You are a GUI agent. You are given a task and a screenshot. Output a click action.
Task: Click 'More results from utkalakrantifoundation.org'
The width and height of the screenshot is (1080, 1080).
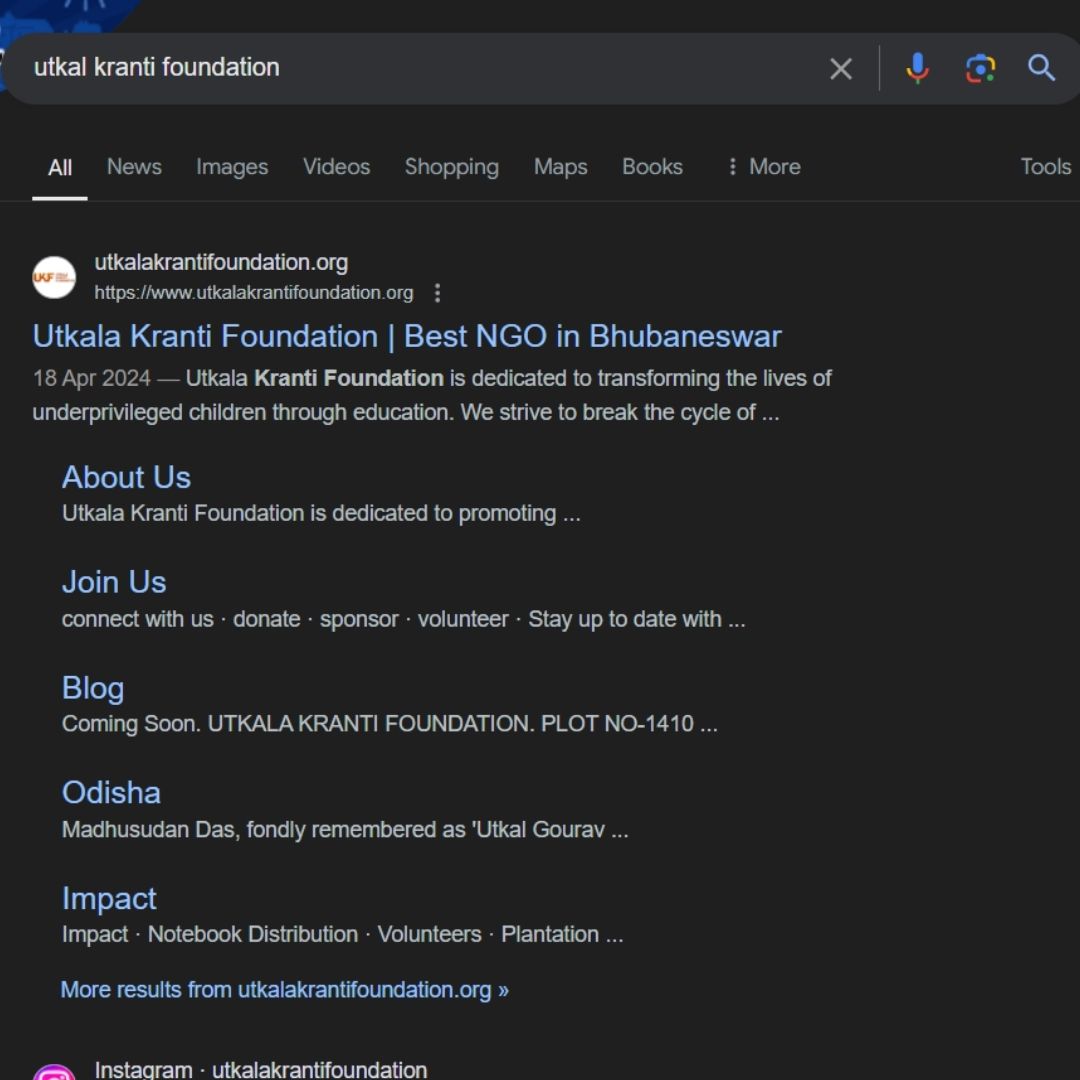pos(284,990)
